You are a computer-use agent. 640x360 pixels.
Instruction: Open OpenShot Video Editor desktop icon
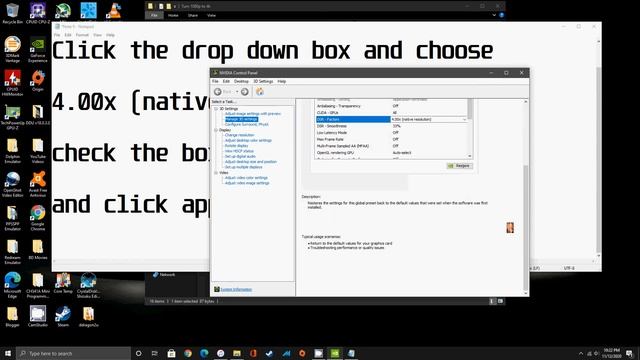(12, 184)
